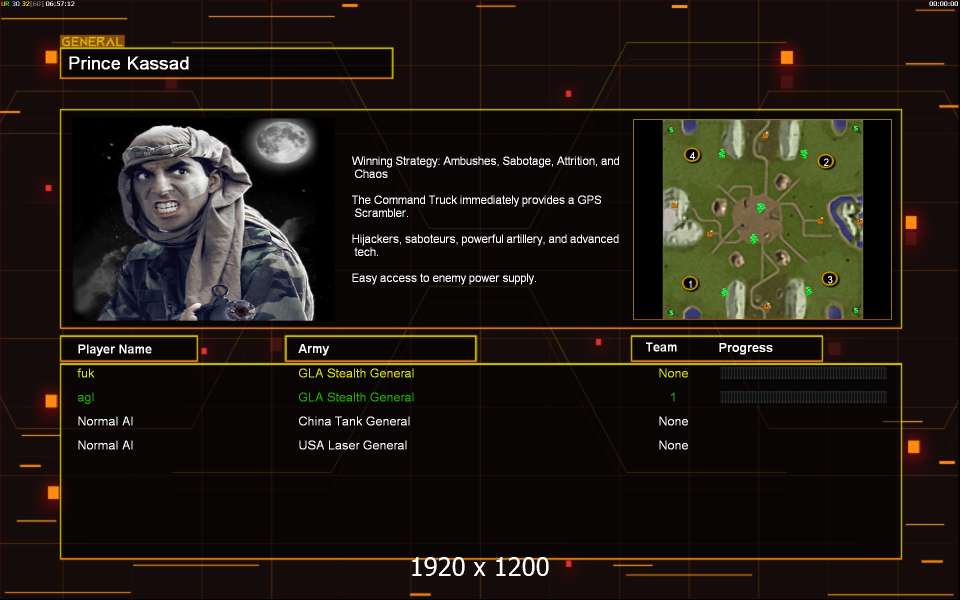Click the China Tank General army cell
The height and width of the screenshot is (600, 960).
coord(354,421)
